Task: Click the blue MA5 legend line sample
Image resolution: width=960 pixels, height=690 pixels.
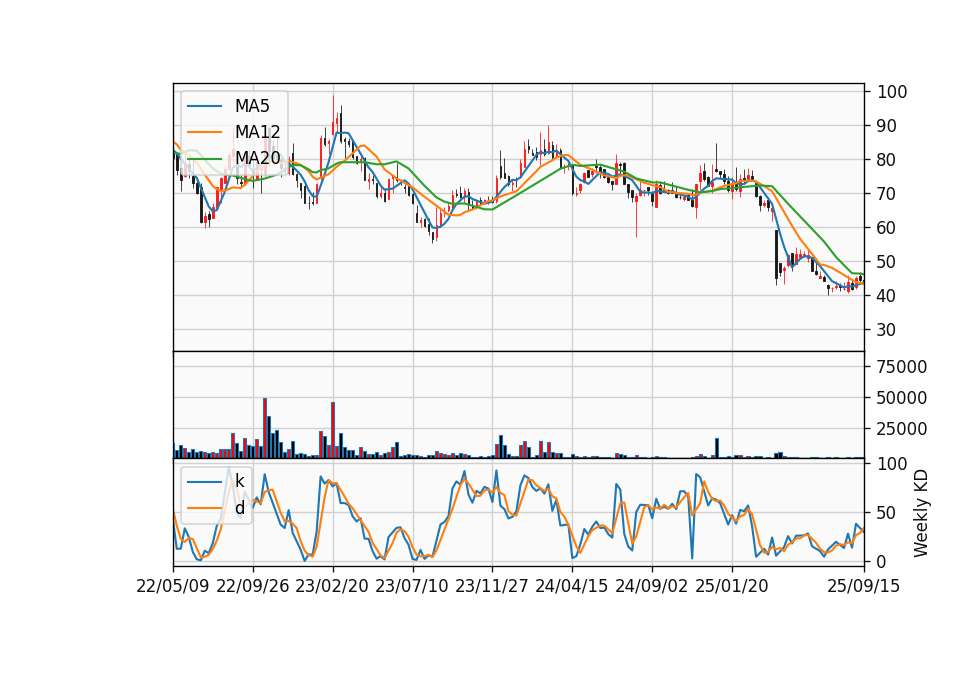Action: [204, 106]
